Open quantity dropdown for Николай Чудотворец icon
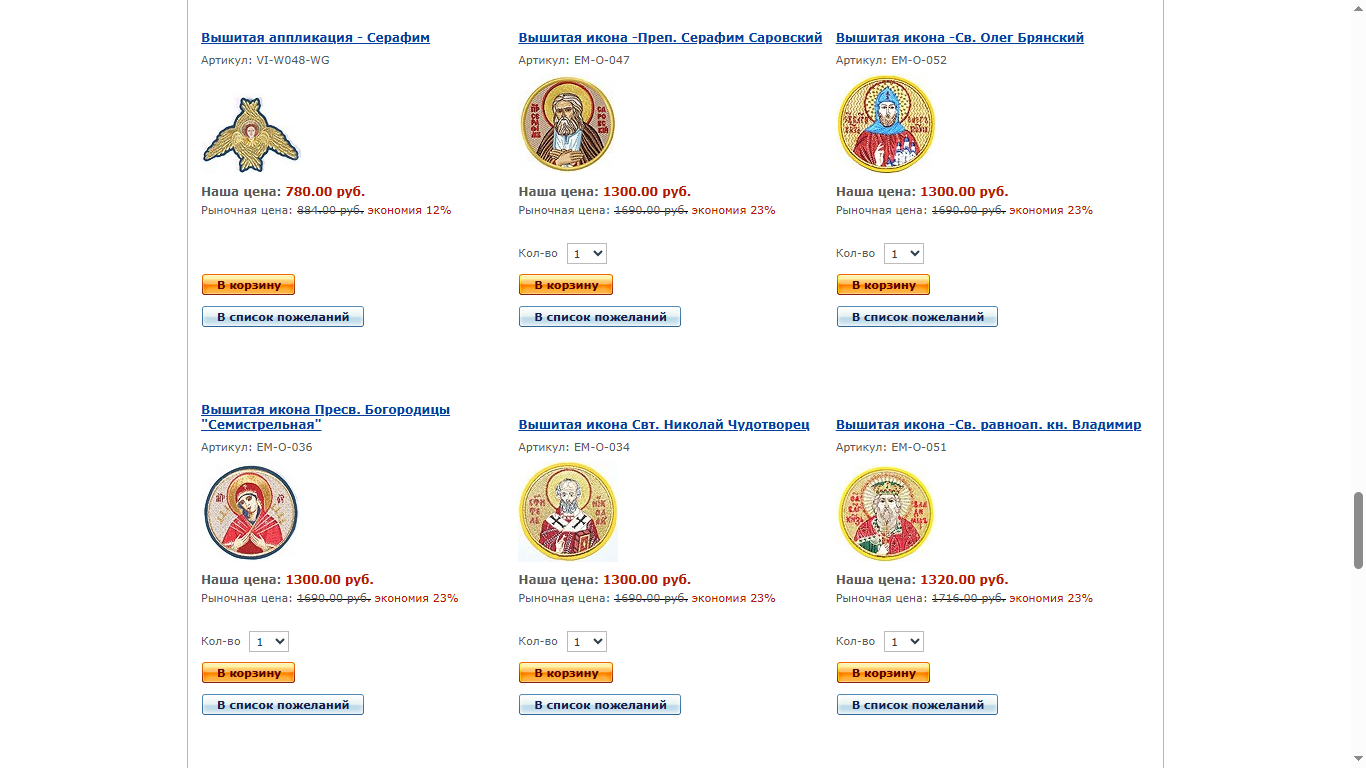Screen dimensions: 1366x768 tap(587, 642)
